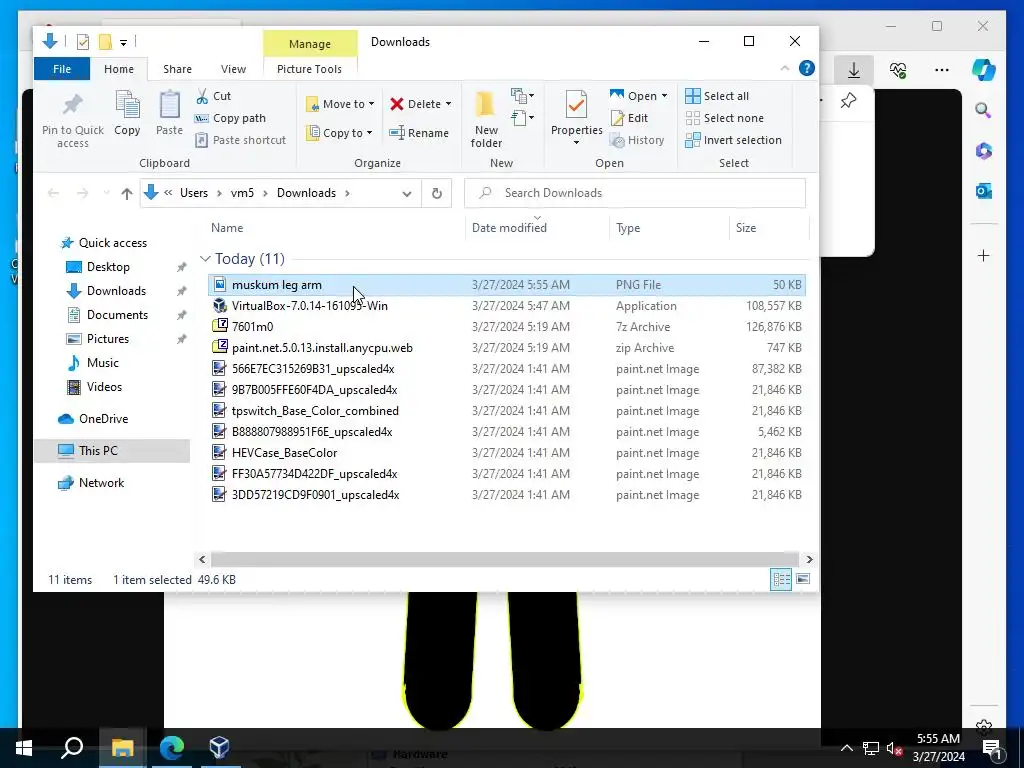Refresh the Downloads folder
Viewport: 1024px width, 768px height.
click(x=437, y=193)
